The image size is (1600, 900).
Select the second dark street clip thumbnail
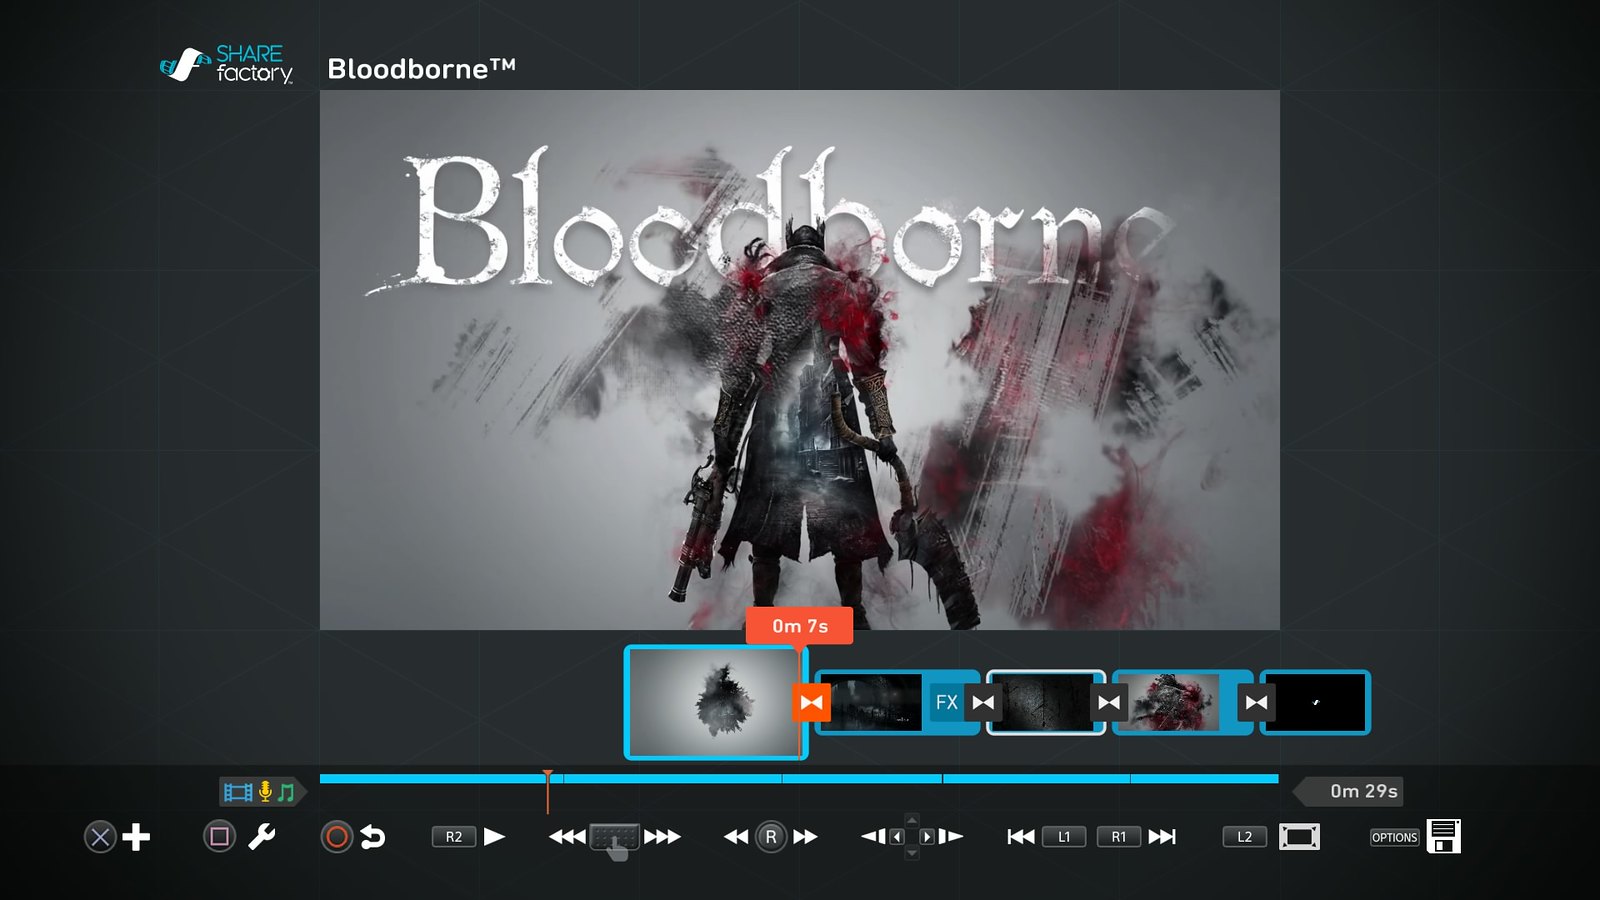tap(870, 702)
